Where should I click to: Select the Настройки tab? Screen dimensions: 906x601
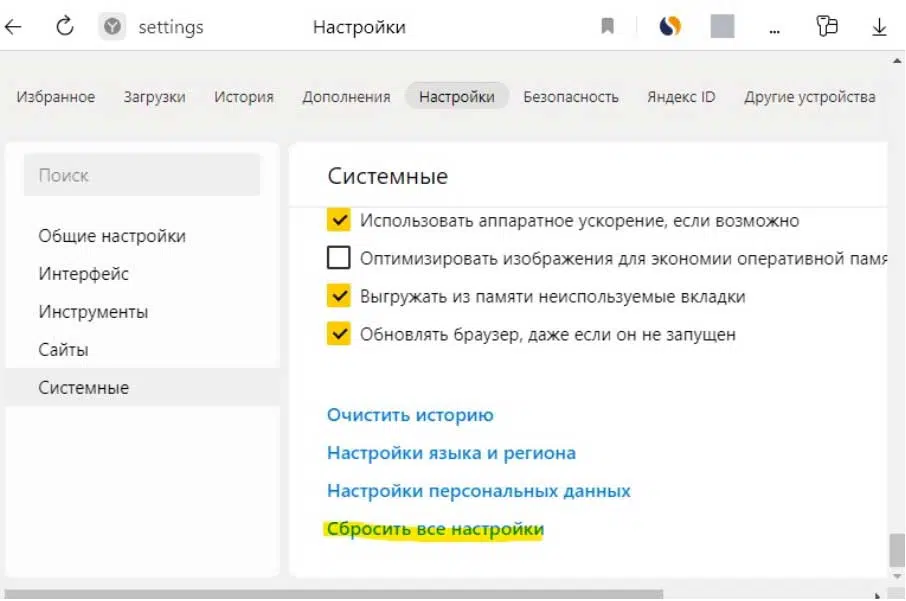pos(456,97)
